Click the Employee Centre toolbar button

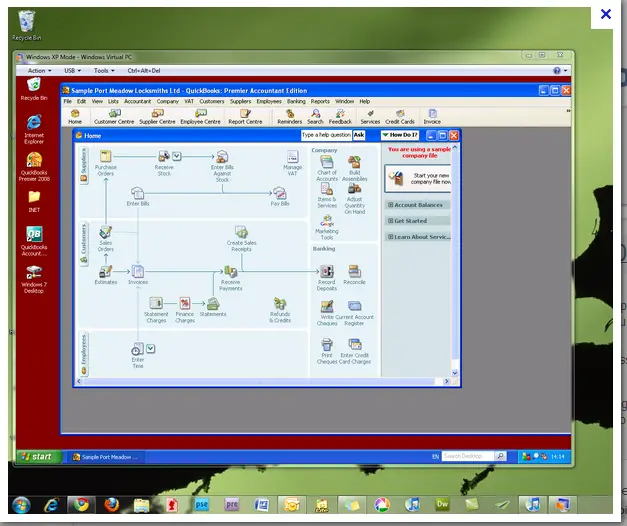(200, 117)
